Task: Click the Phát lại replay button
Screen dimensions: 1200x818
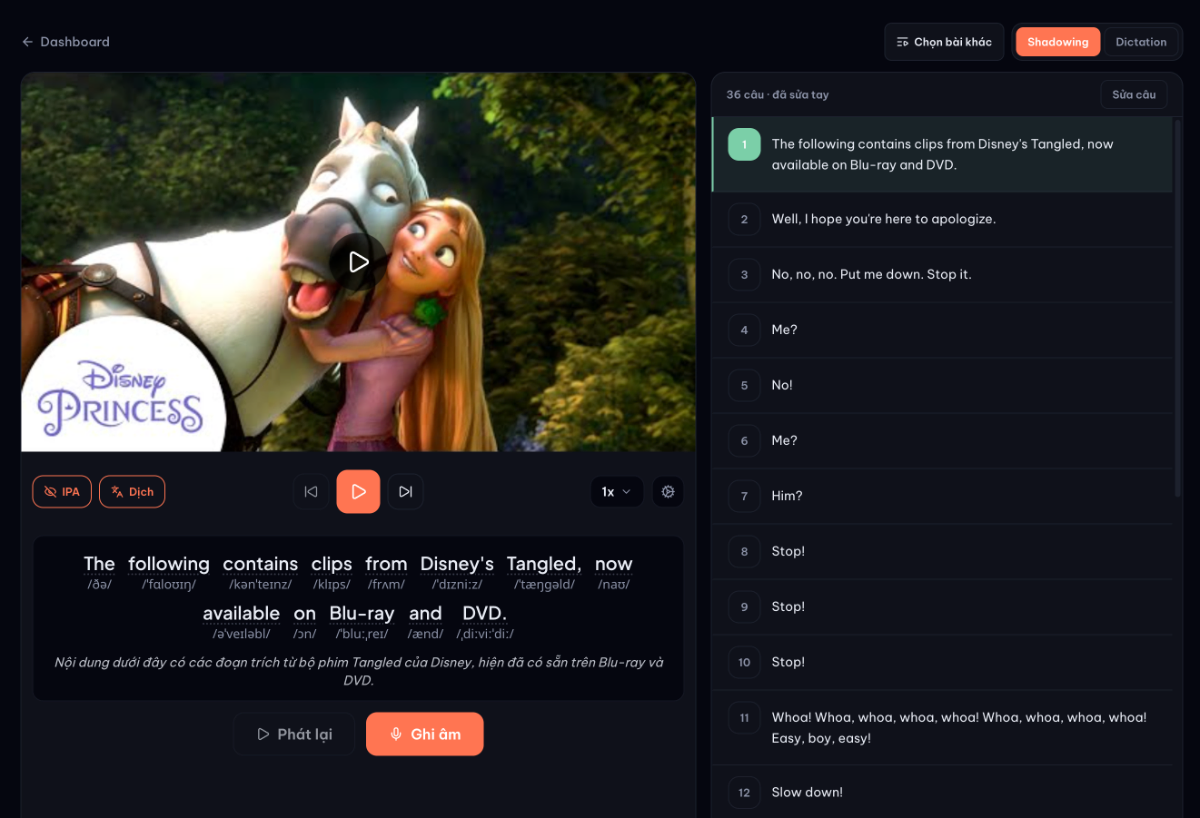Action: [294, 734]
